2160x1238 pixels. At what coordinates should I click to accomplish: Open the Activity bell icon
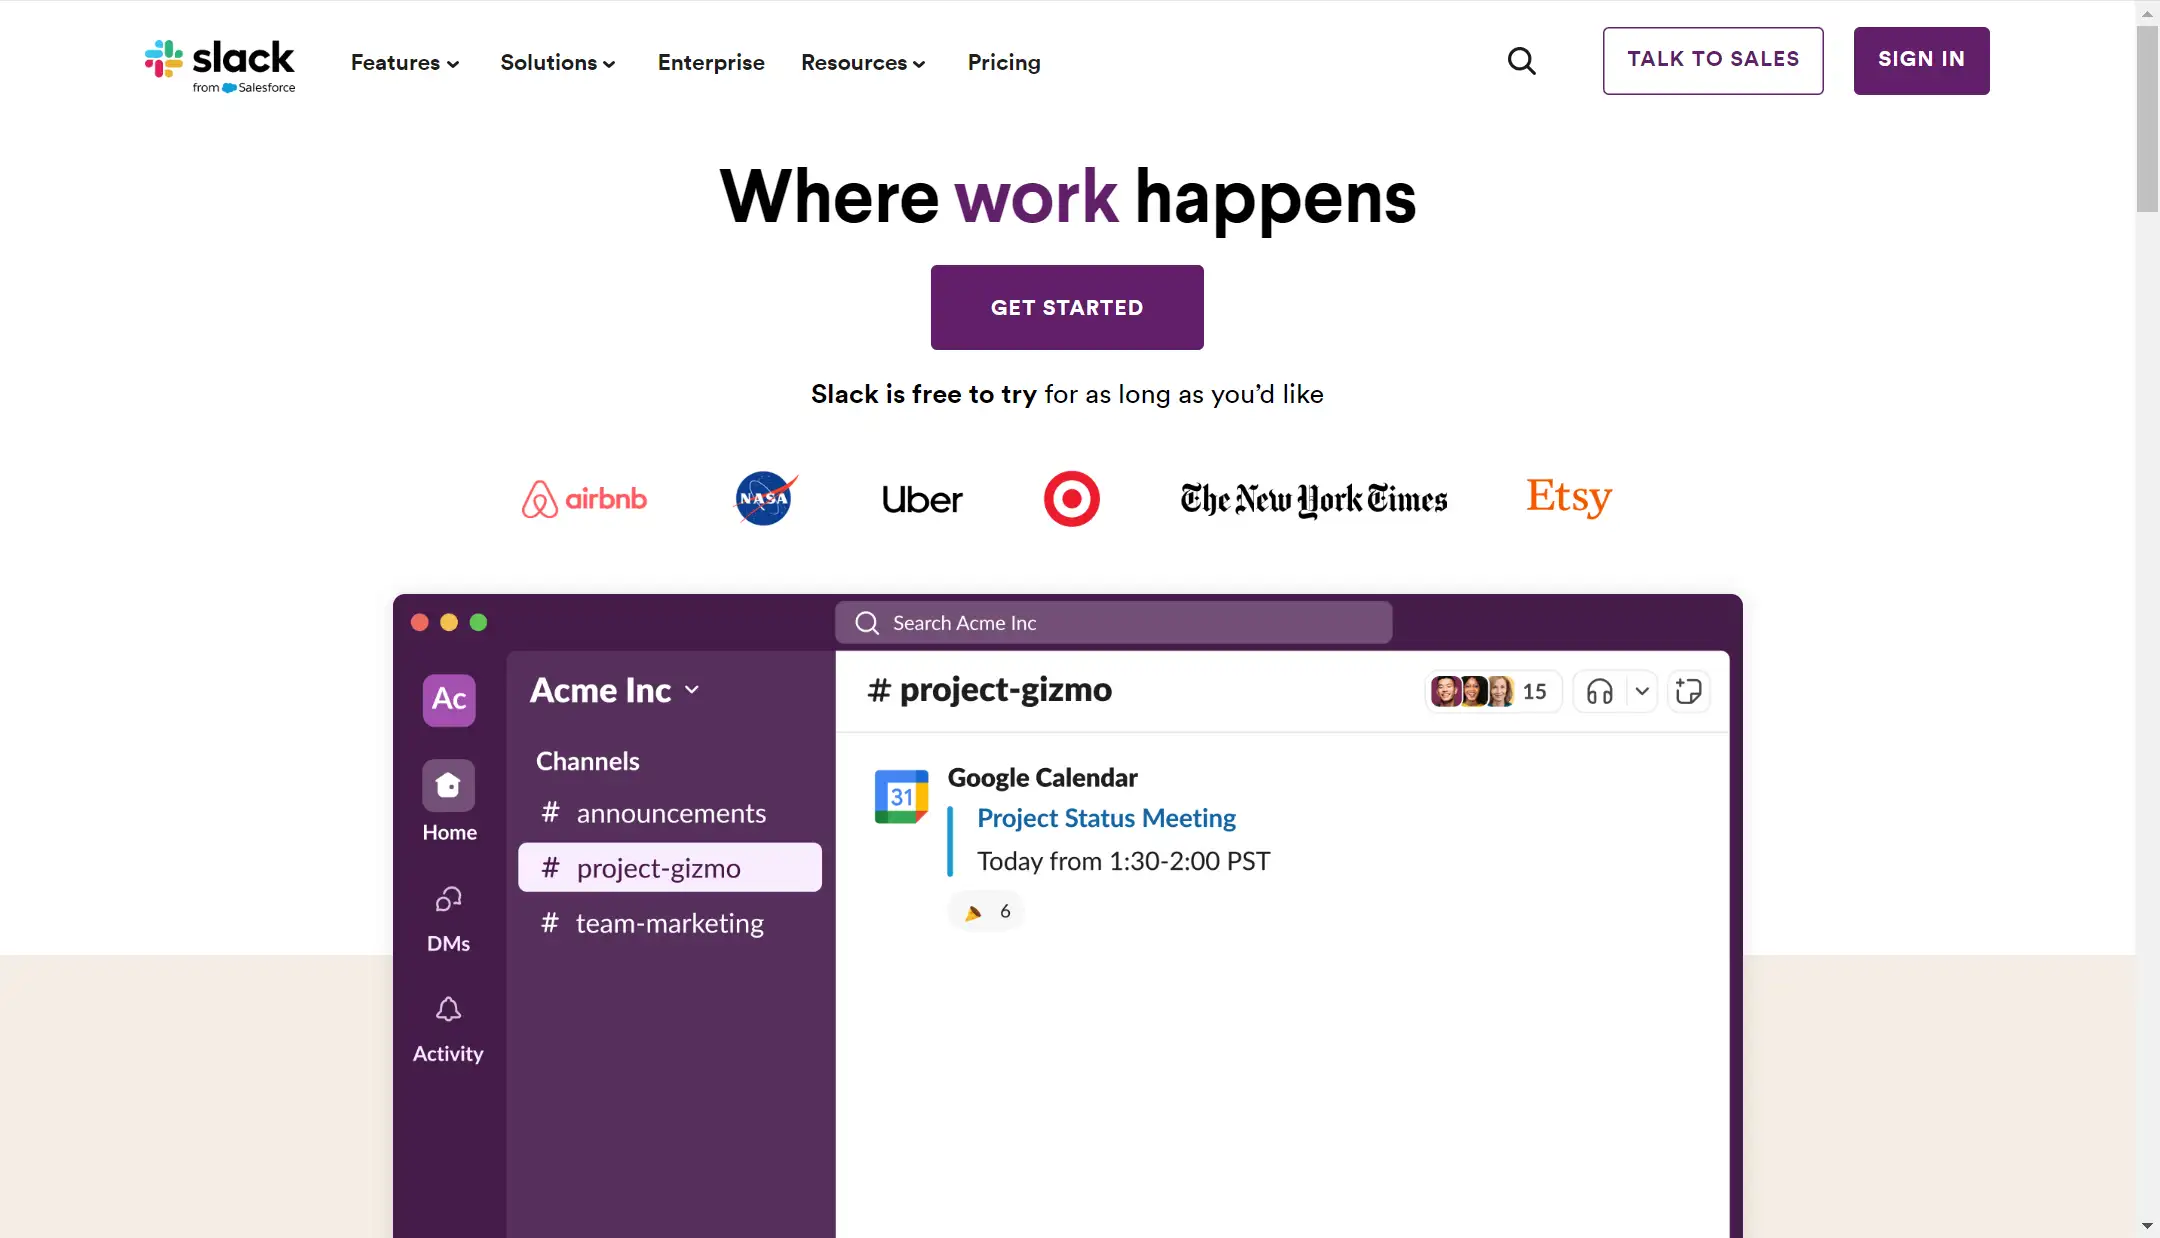(x=448, y=1009)
